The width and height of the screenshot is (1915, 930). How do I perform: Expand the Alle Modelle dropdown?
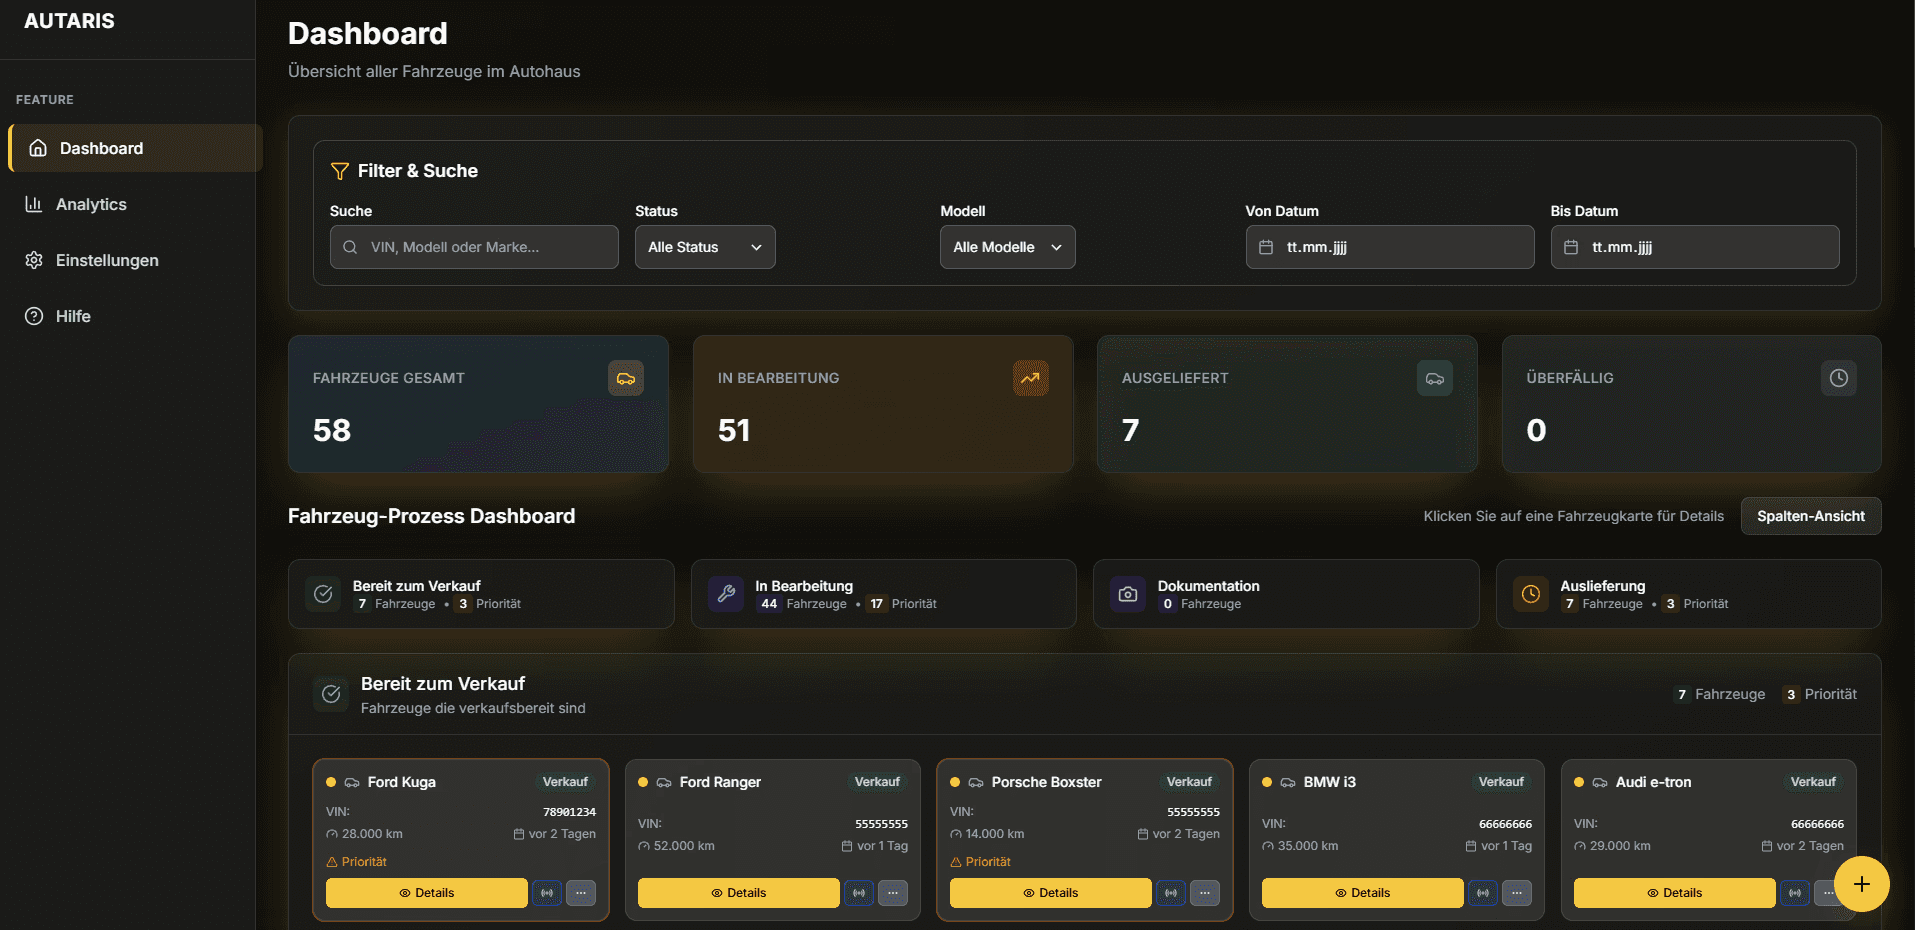click(x=1007, y=247)
